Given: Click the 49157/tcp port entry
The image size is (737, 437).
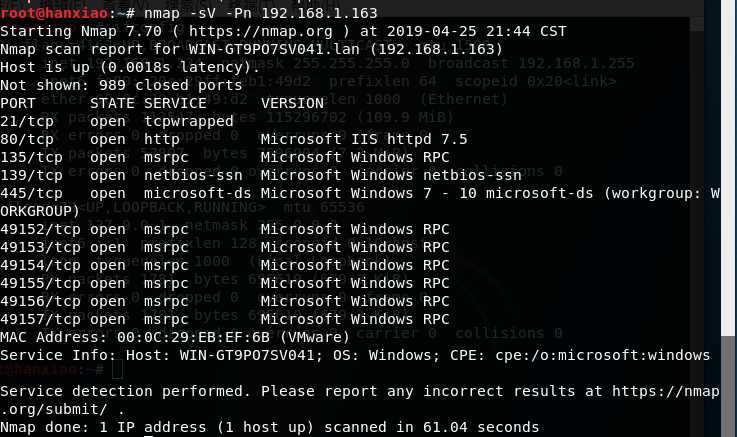Looking at the screenshot, I should pos(40,319).
